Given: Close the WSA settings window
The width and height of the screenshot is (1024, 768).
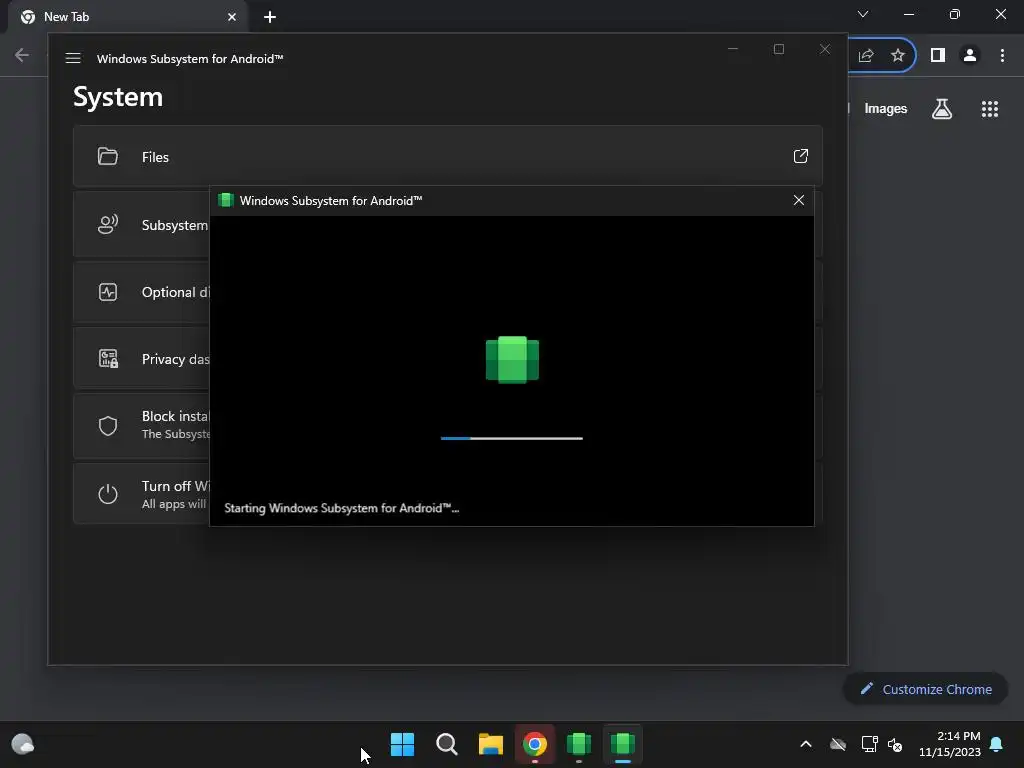Looking at the screenshot, I should pos(825,49).
